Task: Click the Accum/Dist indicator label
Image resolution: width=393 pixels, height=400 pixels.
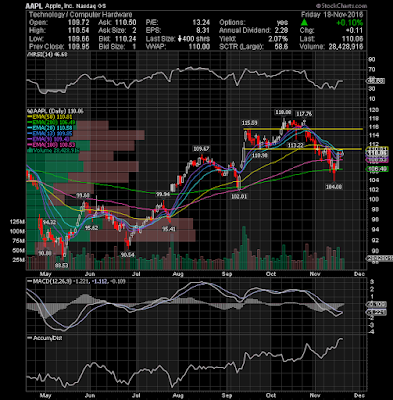Action: click(x=45, y=338)
